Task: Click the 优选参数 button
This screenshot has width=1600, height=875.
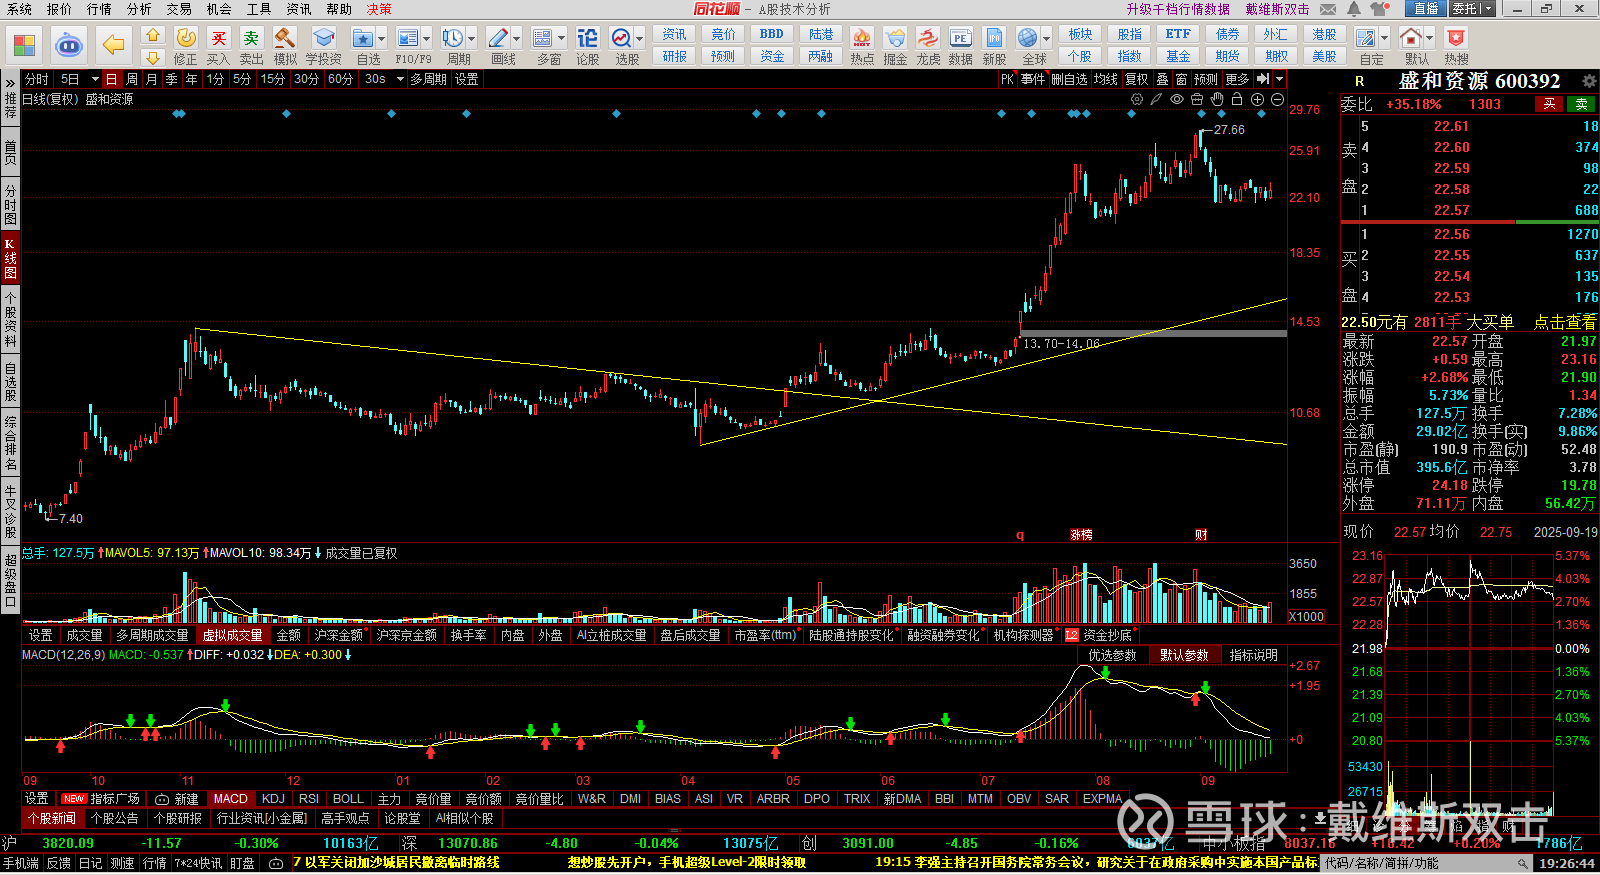Action: pos(1112,655)
